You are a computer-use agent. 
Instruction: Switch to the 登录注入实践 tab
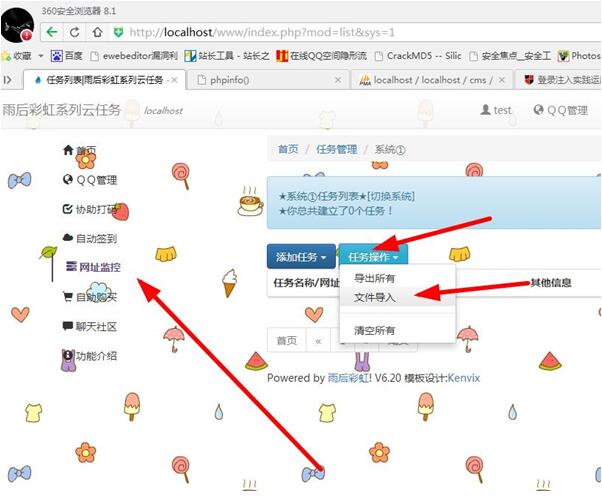pyautogui.click(x=557, y=80)
